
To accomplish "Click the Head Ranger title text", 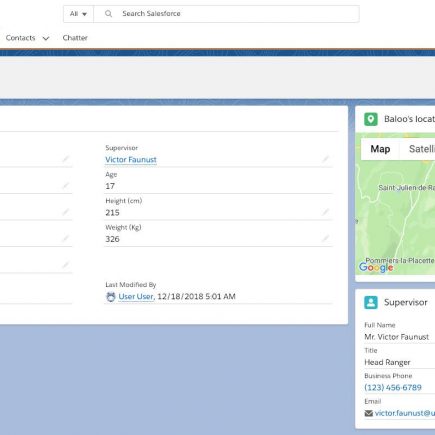I will coord(387,362).
